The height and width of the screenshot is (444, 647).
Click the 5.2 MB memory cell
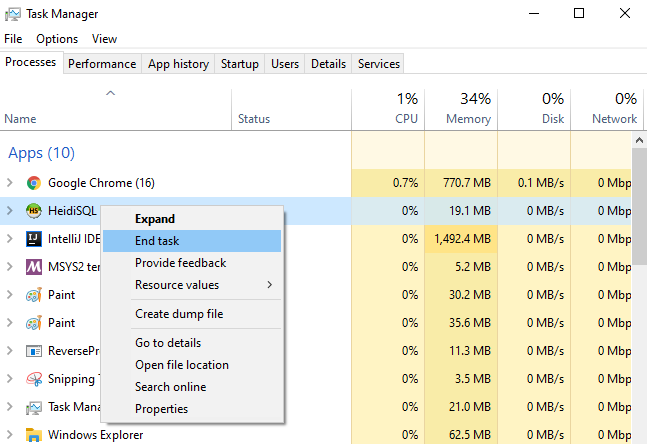point(461,267)
